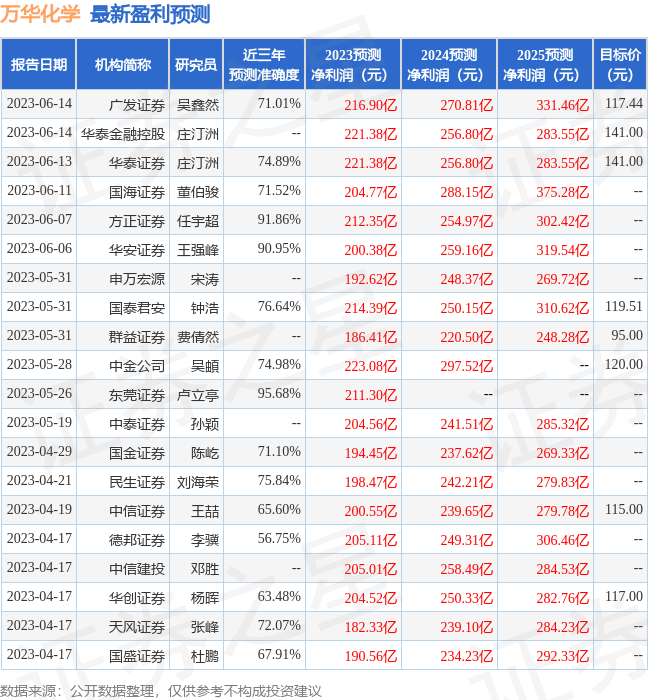Click the 91.86% accuracy value
The height and width of the screenshot is (700, 648).
pos(279,219)
